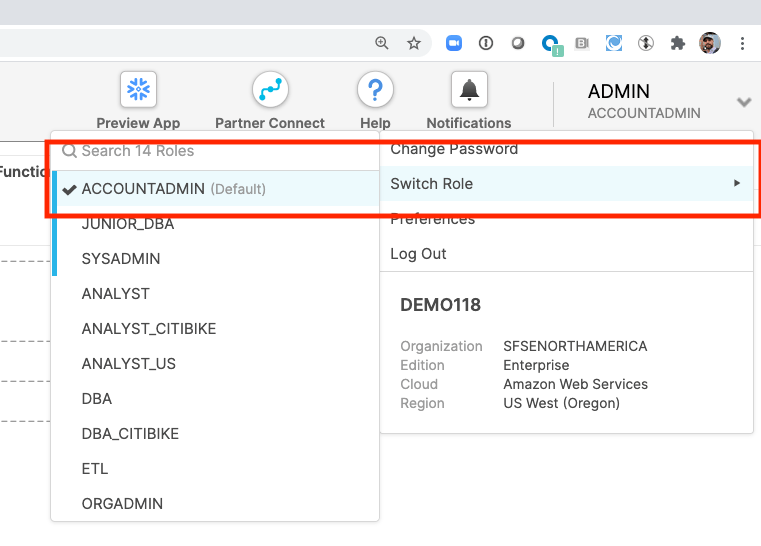Collapse the ADMIN user menu chevron
The image size is (761, 546).
[x=743, y=102]
